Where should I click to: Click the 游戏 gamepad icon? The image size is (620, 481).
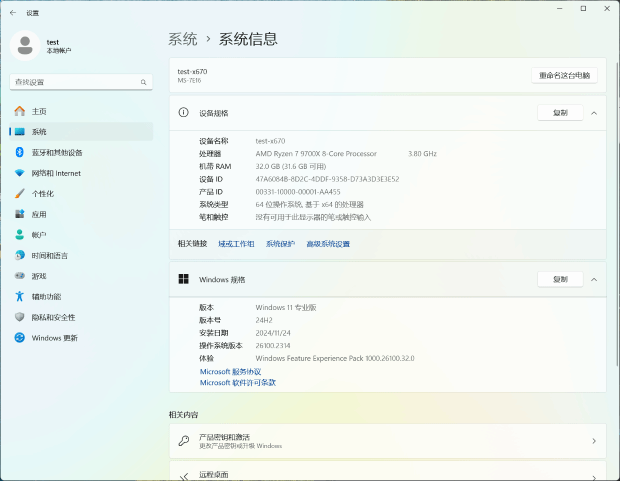pos(19,276)
